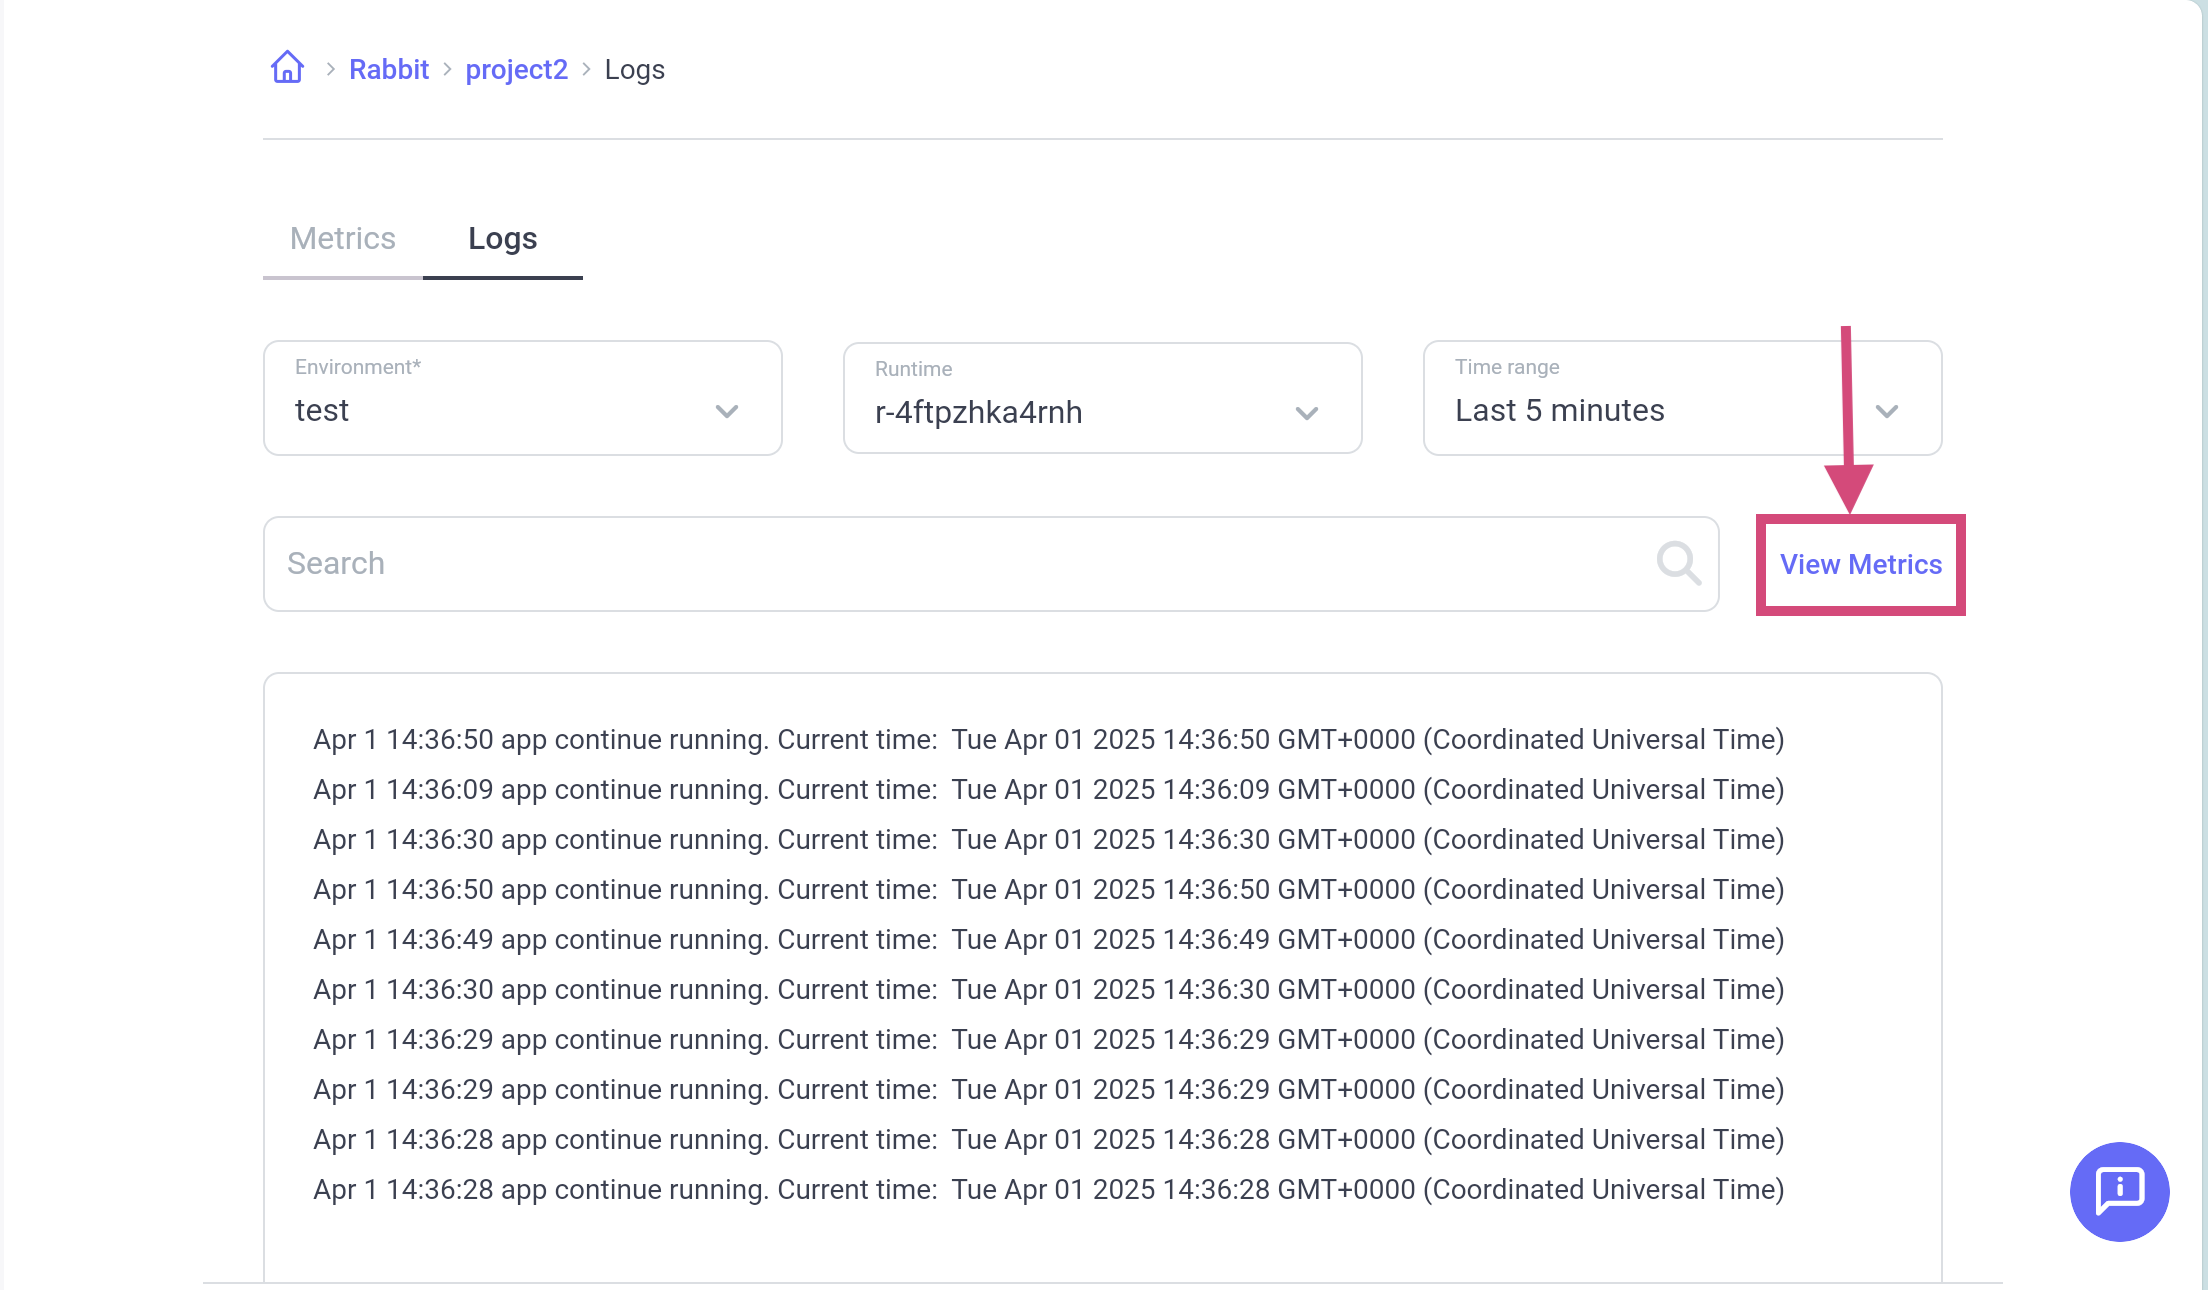Viewport: 2208px width, 1290px height.
Task: Click the last 14:36:28 log entry
Action: click(x=1048, y=1189)
